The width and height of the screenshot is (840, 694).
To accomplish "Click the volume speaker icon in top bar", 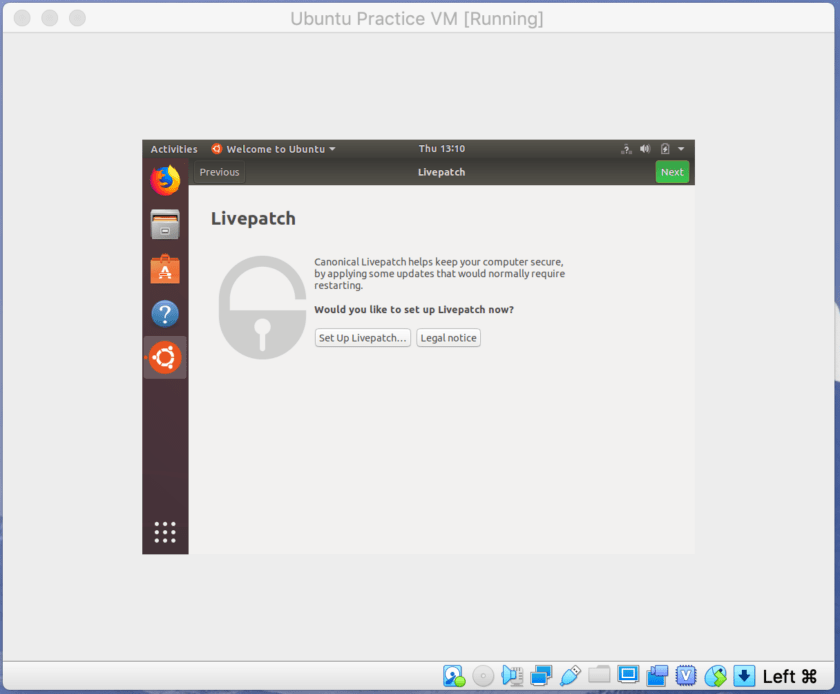I will (x=645, y=149).
